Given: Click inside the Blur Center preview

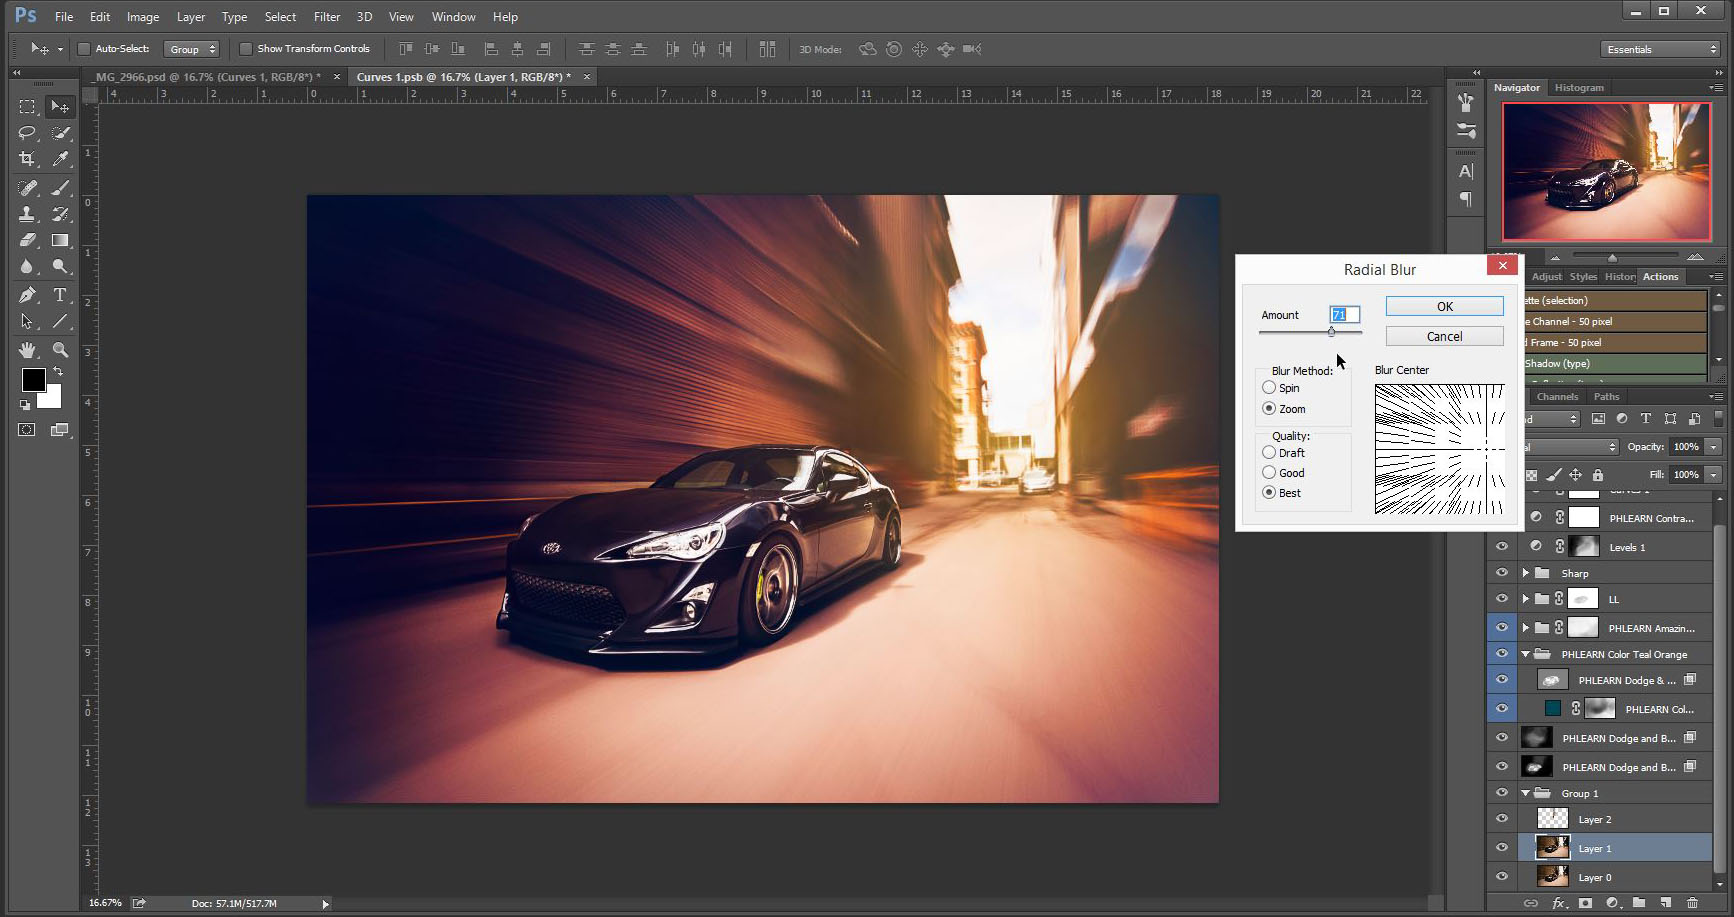Looking at the screenshot, I should coord(1440,450).
